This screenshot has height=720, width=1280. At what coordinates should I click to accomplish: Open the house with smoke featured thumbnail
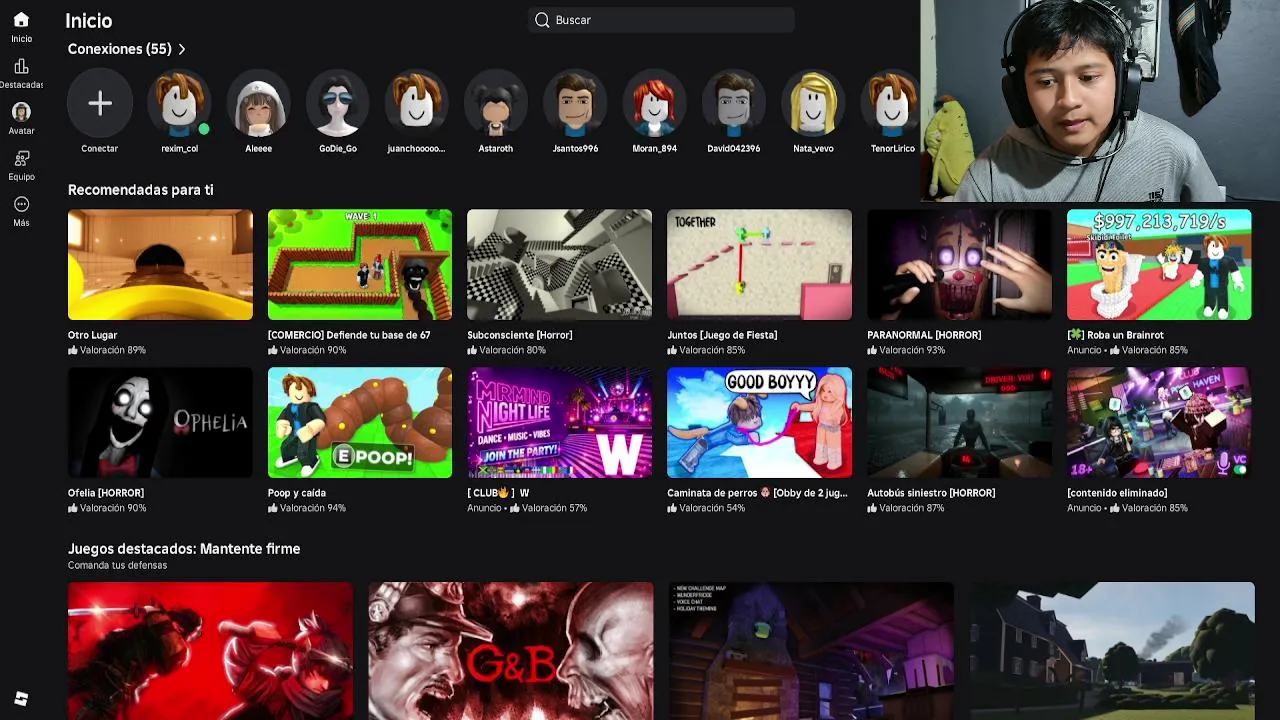click(1112, 651)
